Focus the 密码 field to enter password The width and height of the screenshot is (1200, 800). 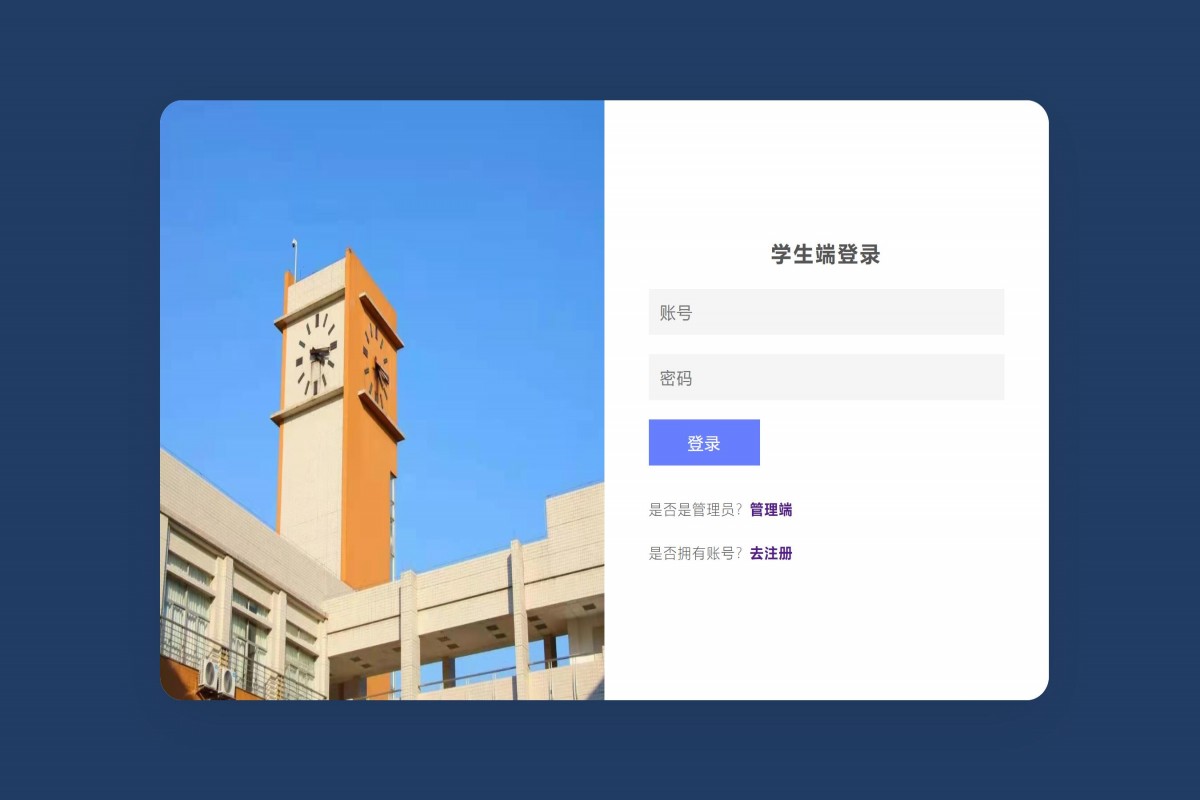[826, 377]
